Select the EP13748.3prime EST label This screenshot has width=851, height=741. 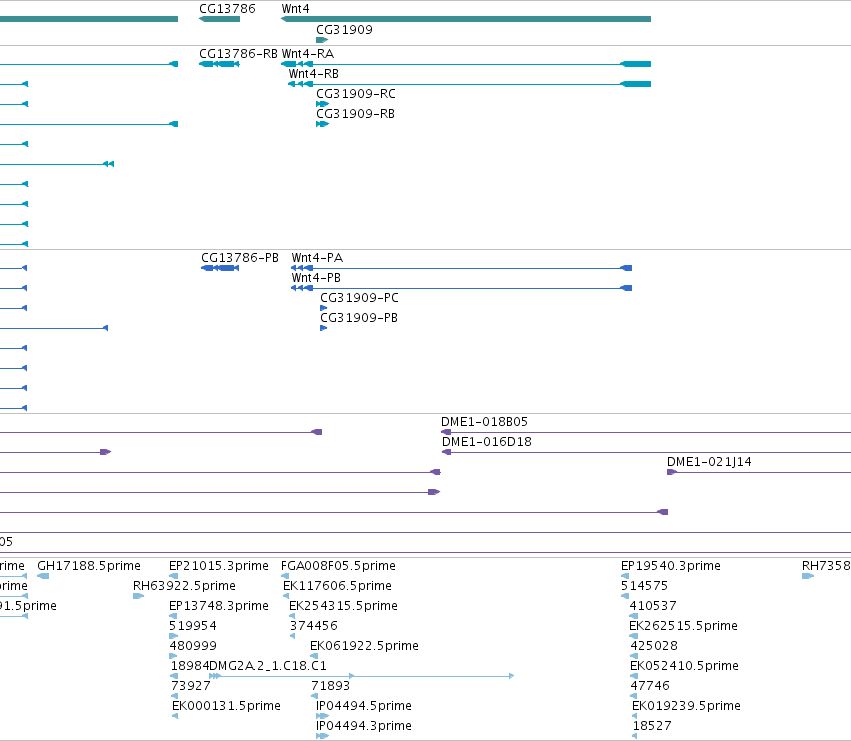click(x=219, y=606)
